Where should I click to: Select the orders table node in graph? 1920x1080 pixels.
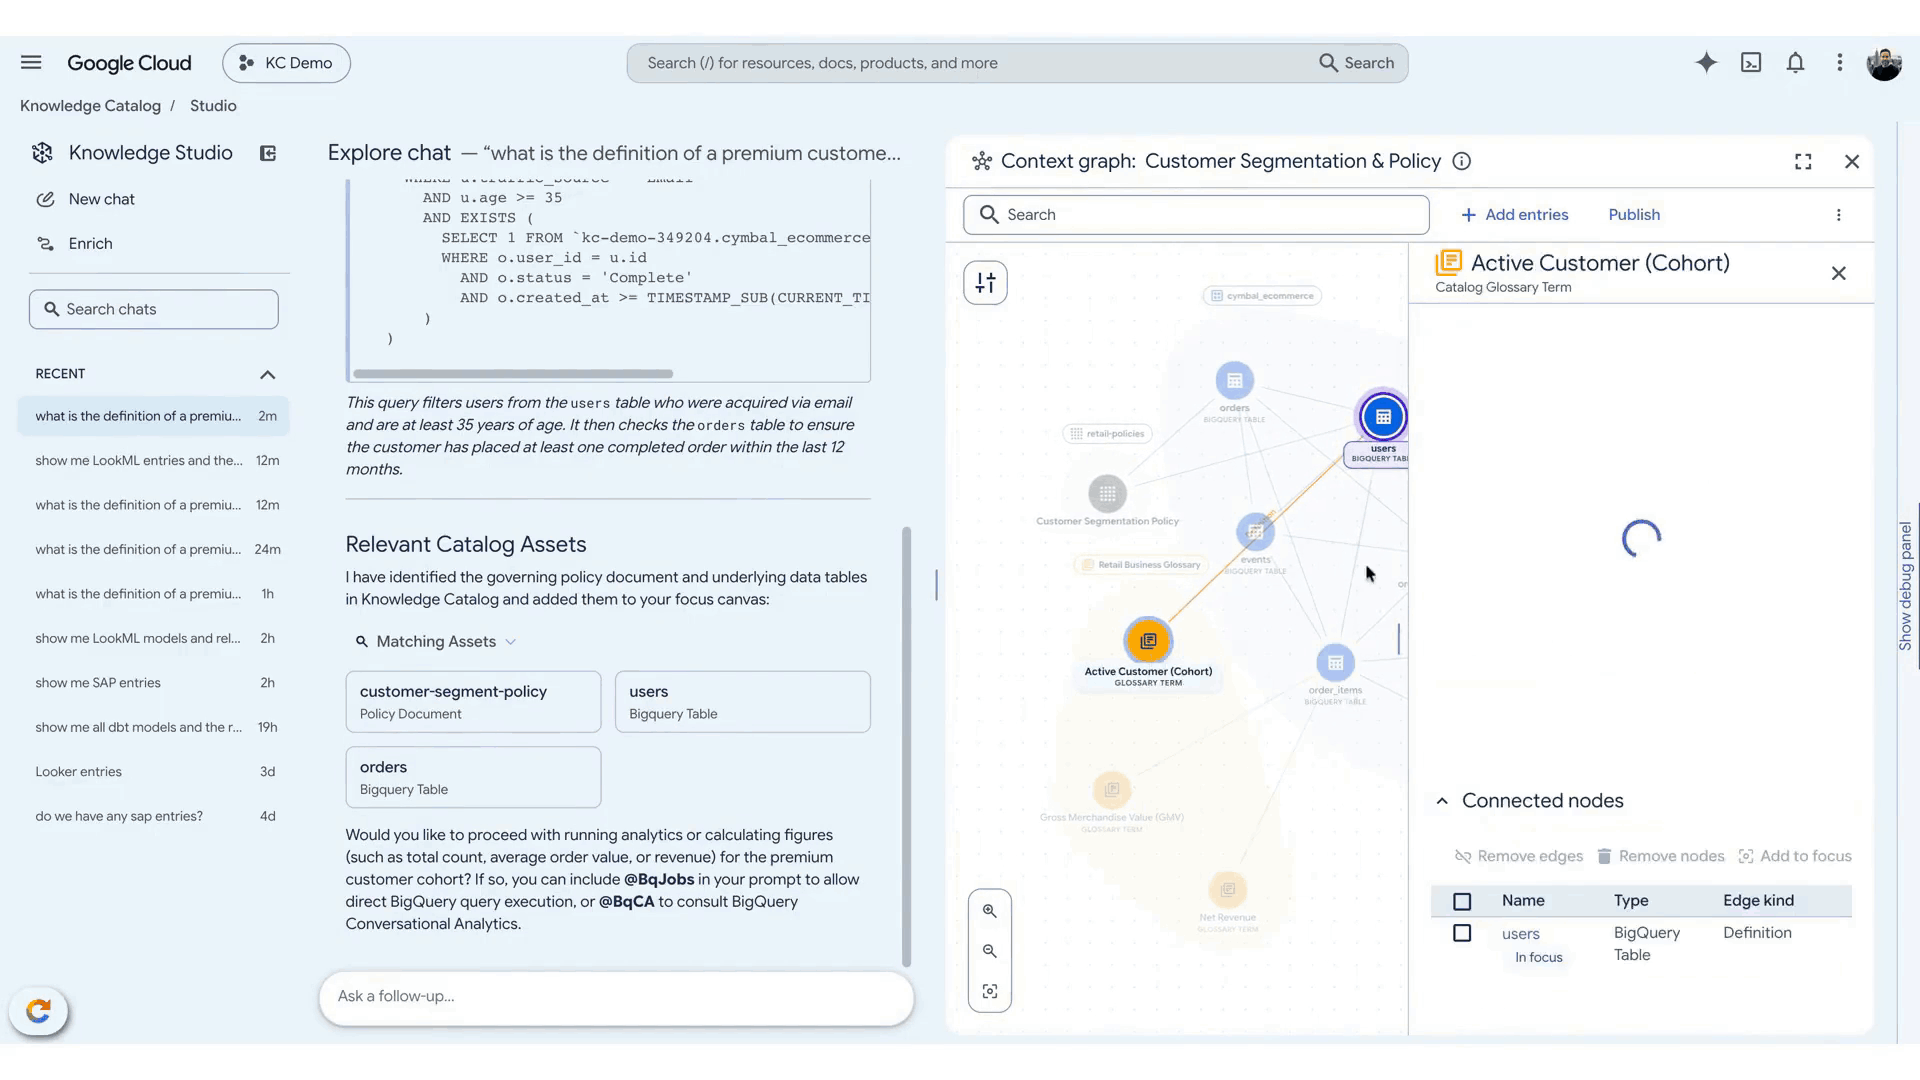(x=1234, y=381)
